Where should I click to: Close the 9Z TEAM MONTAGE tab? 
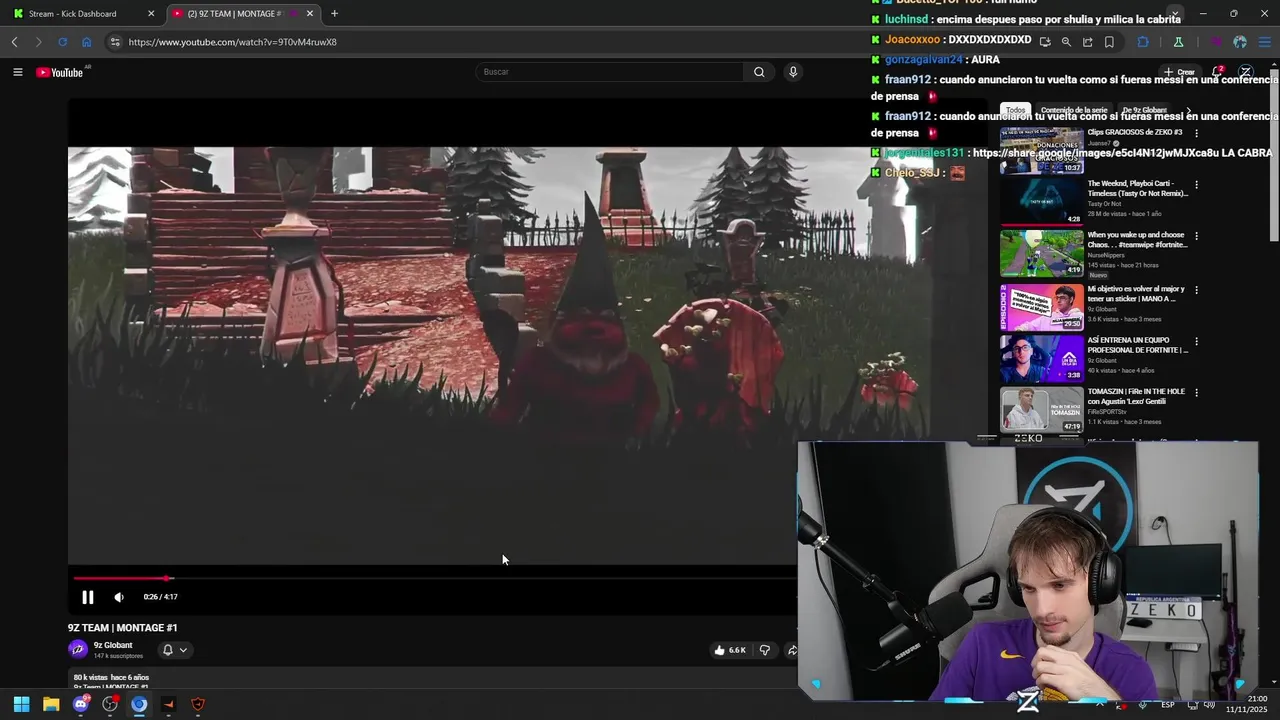[x=310, y=14]
